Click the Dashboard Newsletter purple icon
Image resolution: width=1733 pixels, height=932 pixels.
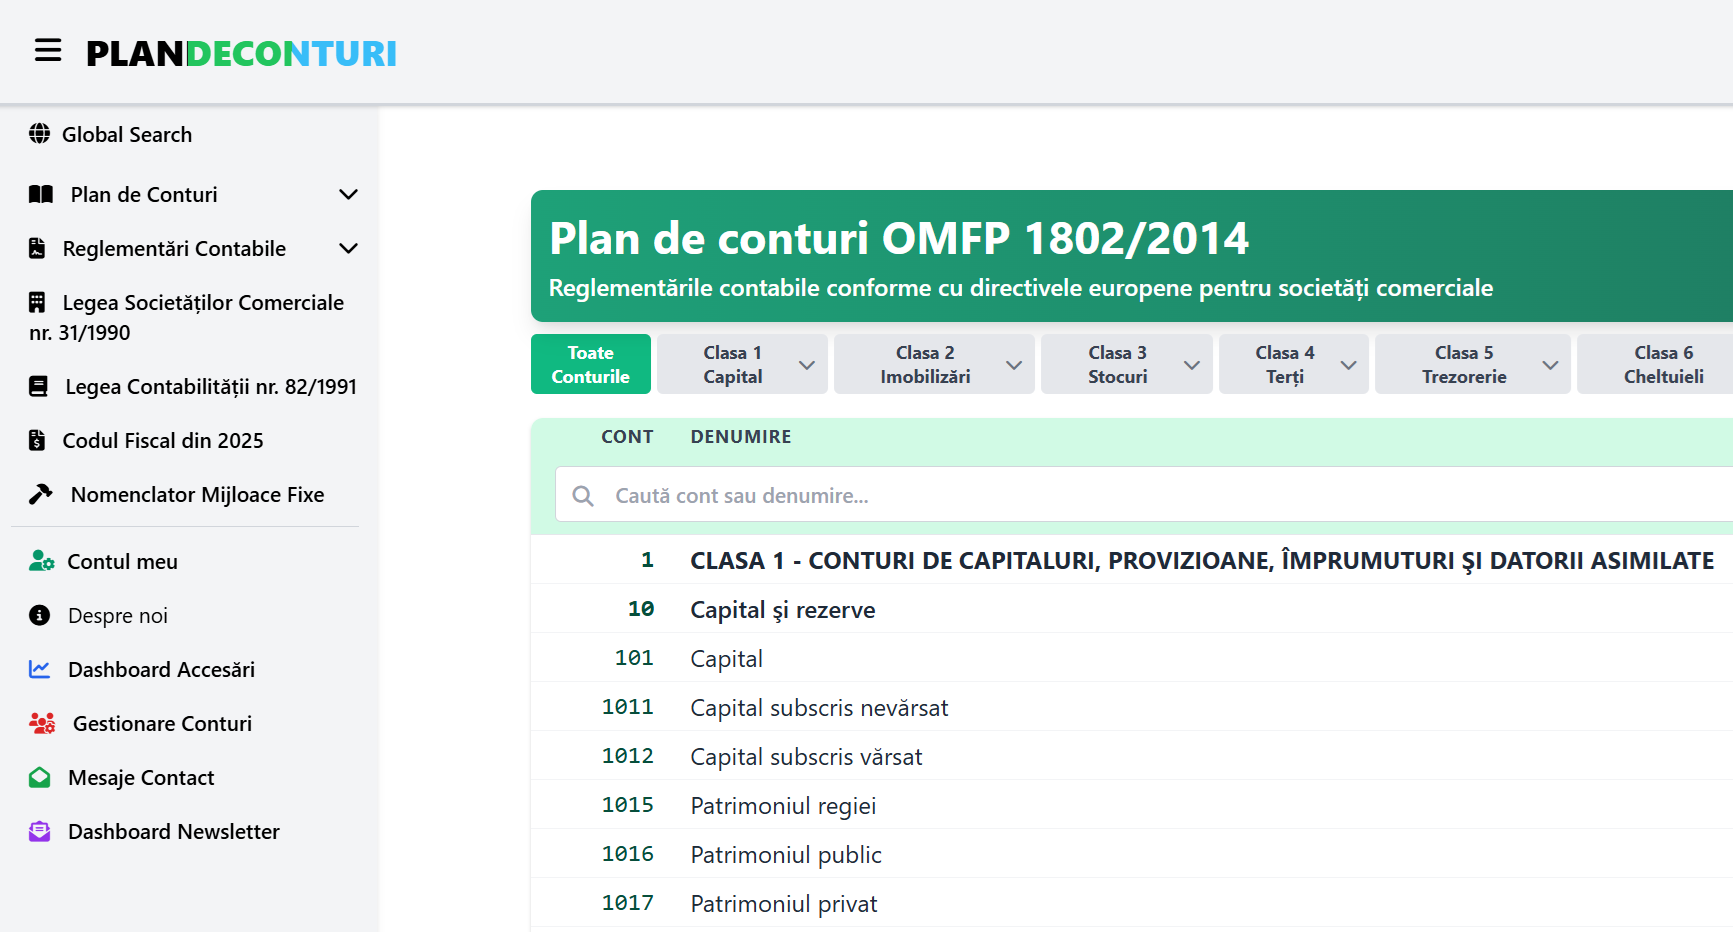40,831
